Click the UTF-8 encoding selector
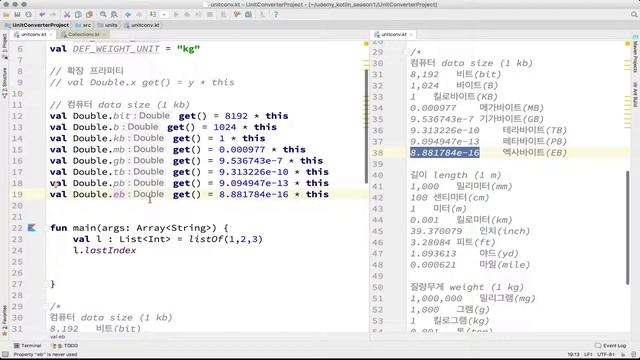640x360 pixels. click(x=607, y=354)
